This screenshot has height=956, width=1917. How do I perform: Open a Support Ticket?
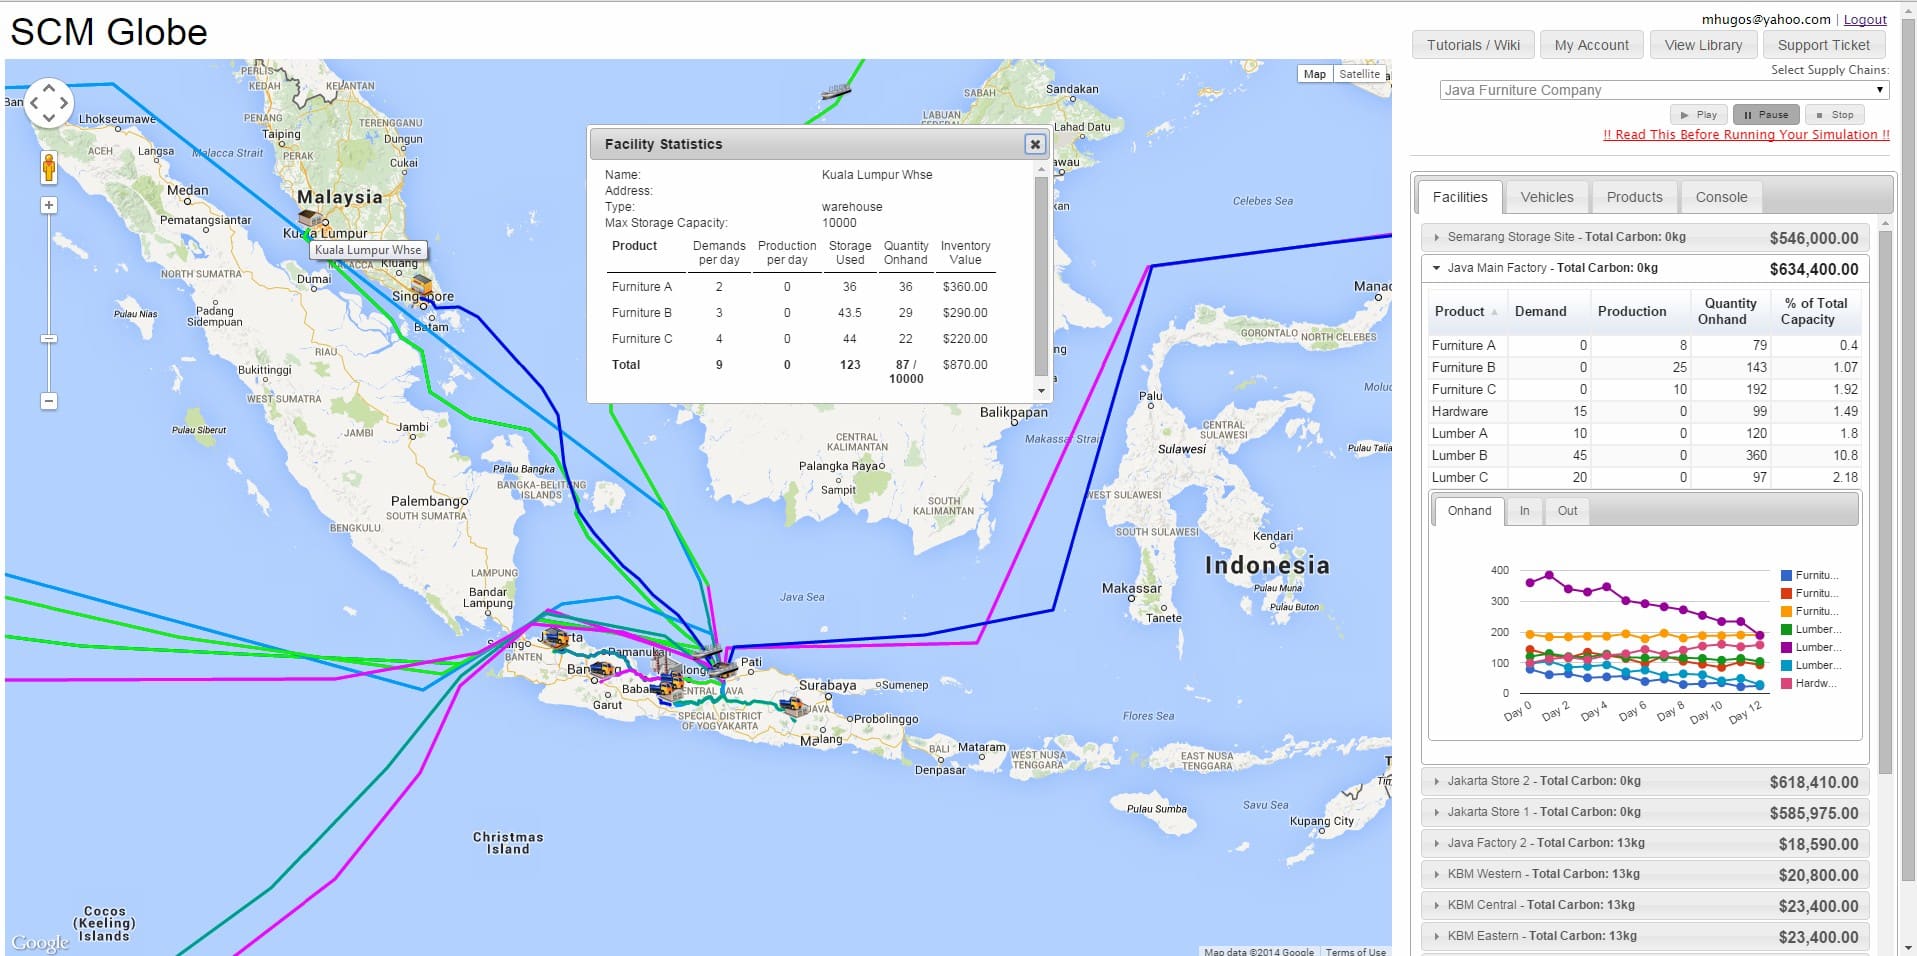(1823, 45)
